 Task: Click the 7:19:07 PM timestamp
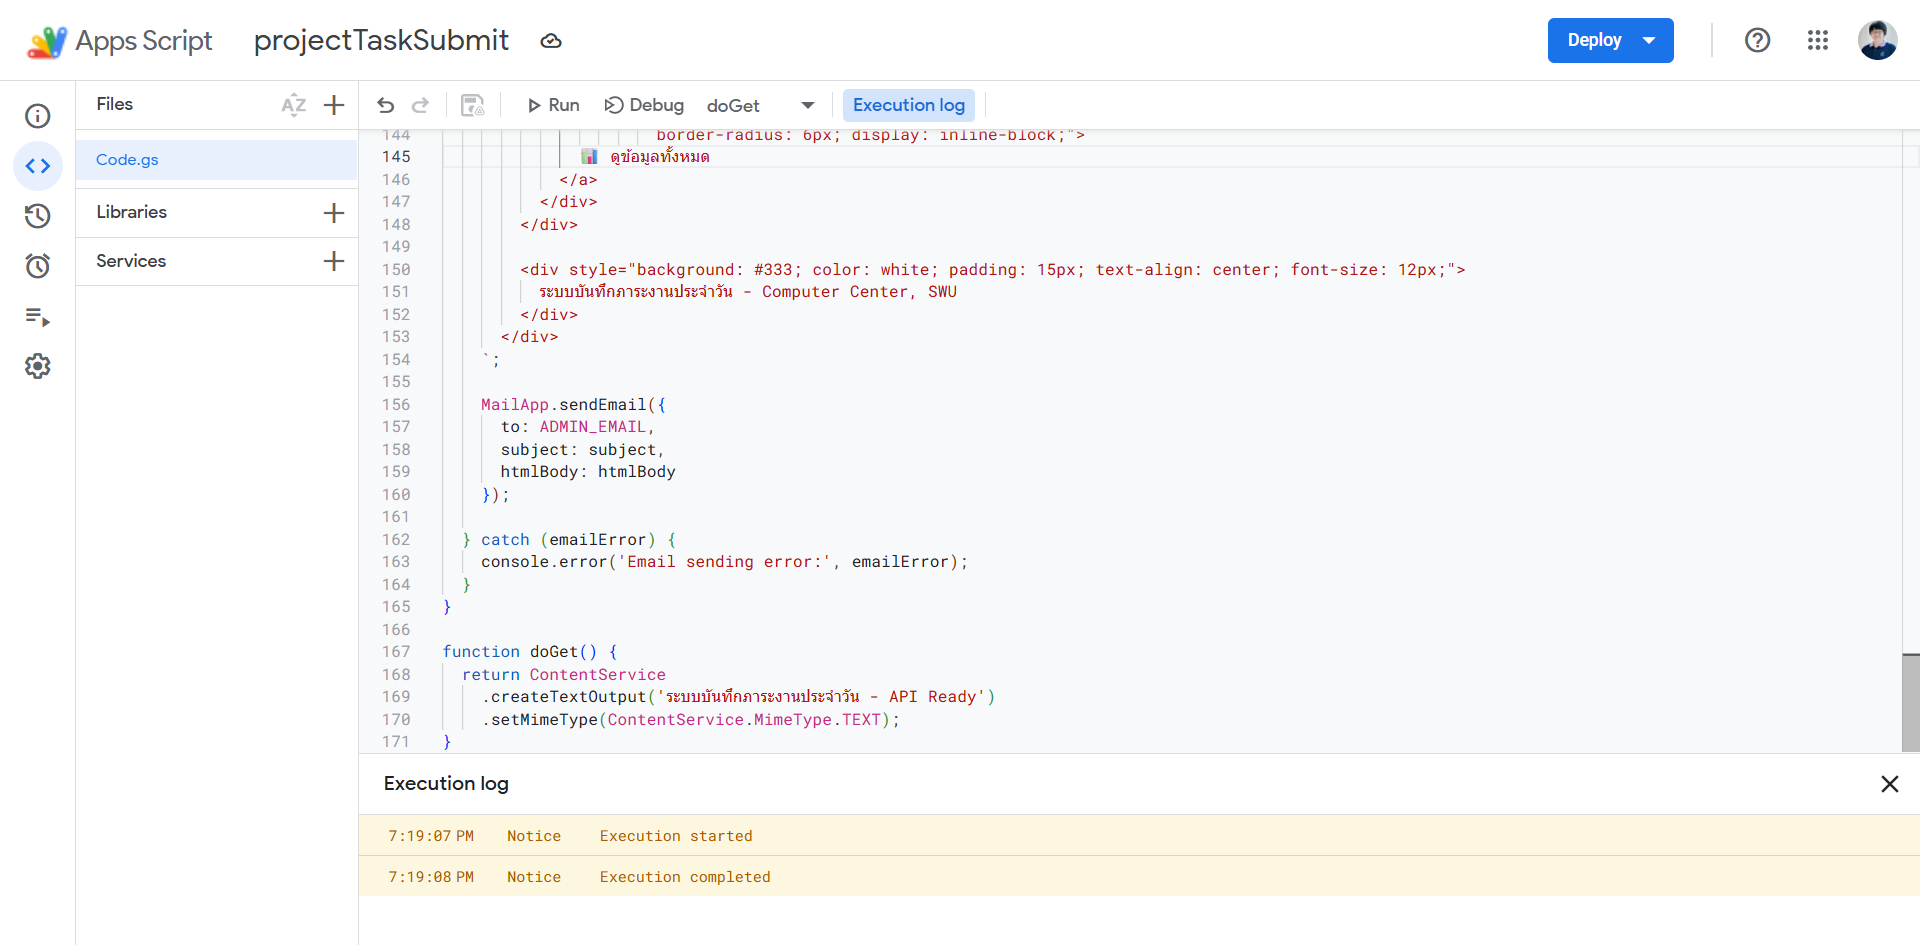[431, 836]
